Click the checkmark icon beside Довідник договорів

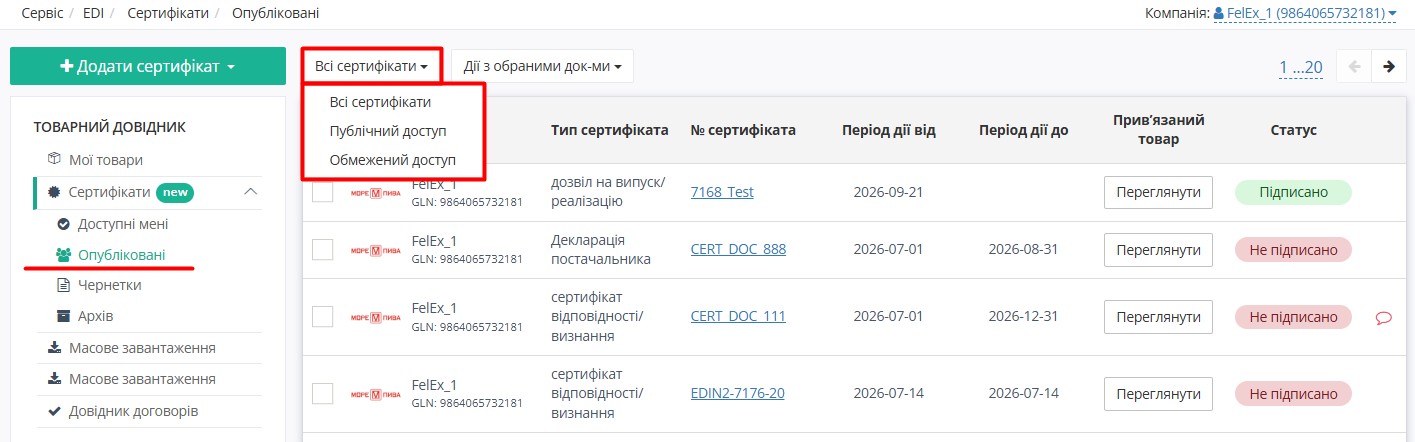pyautogui.click(x=55, y=411)
